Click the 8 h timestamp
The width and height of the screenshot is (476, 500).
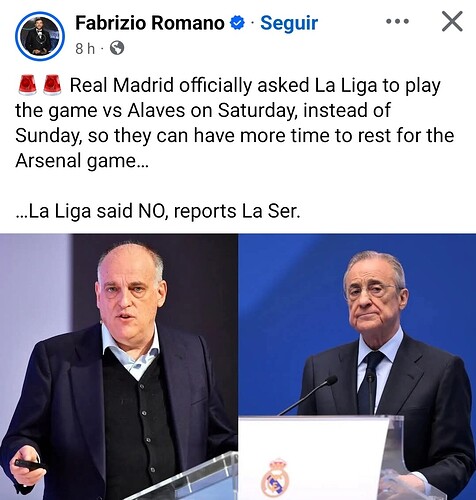point(85,49)
